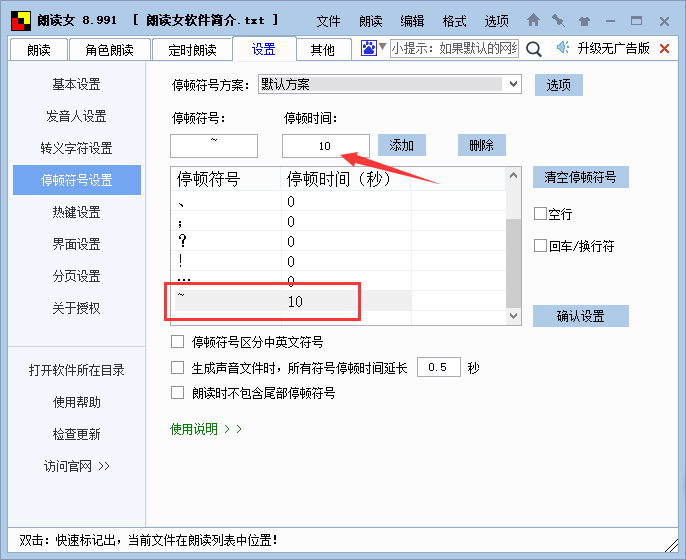Click the 确认设置 button
This screenshot has height=560, width=686.
[581, 316]
